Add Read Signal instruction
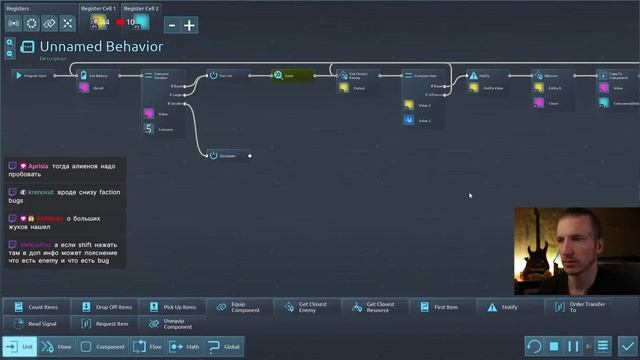The height and width of the screenshot is (360, 640). 36,324
